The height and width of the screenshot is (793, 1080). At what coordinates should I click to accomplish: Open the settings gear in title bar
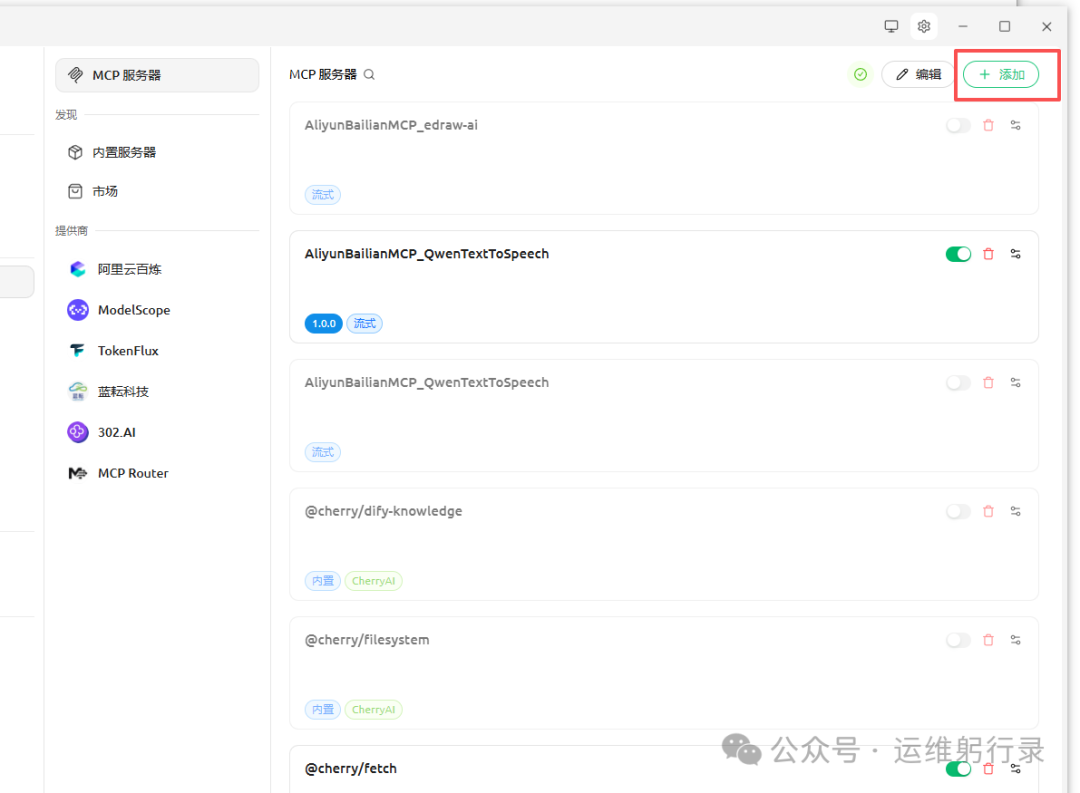pos(923,26)
